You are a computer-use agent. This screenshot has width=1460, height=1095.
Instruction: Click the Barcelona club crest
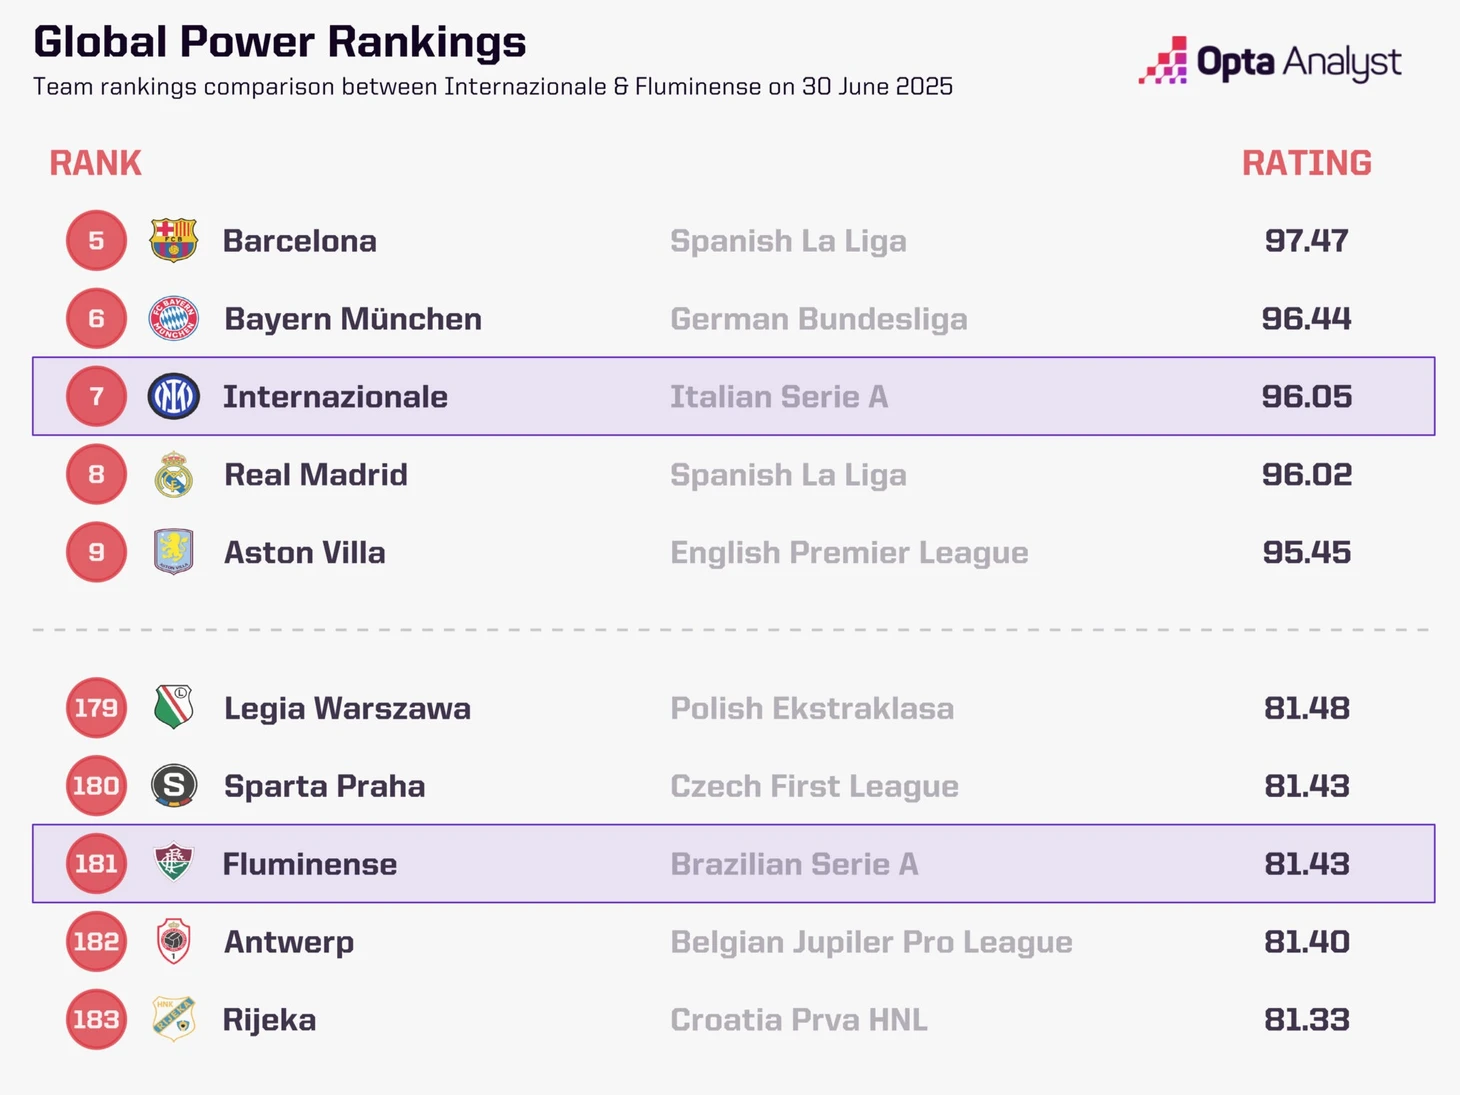pos(173,241)
